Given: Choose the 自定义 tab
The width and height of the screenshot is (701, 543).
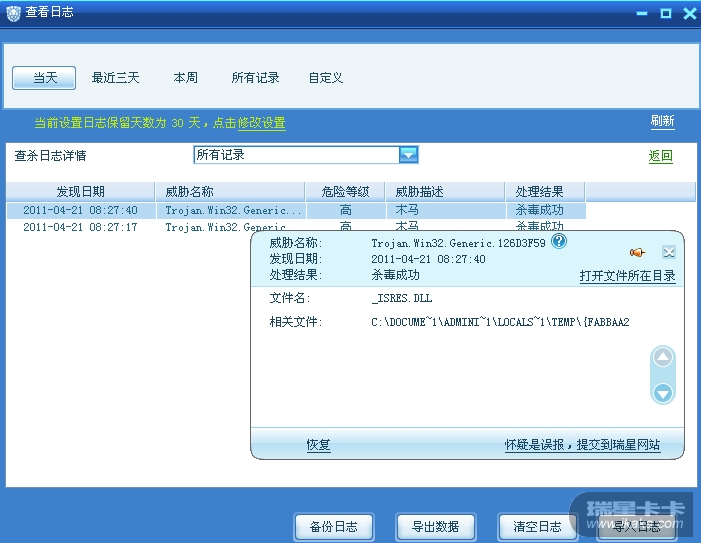Looking at the screenshot, I should click(x=326, y=78).
